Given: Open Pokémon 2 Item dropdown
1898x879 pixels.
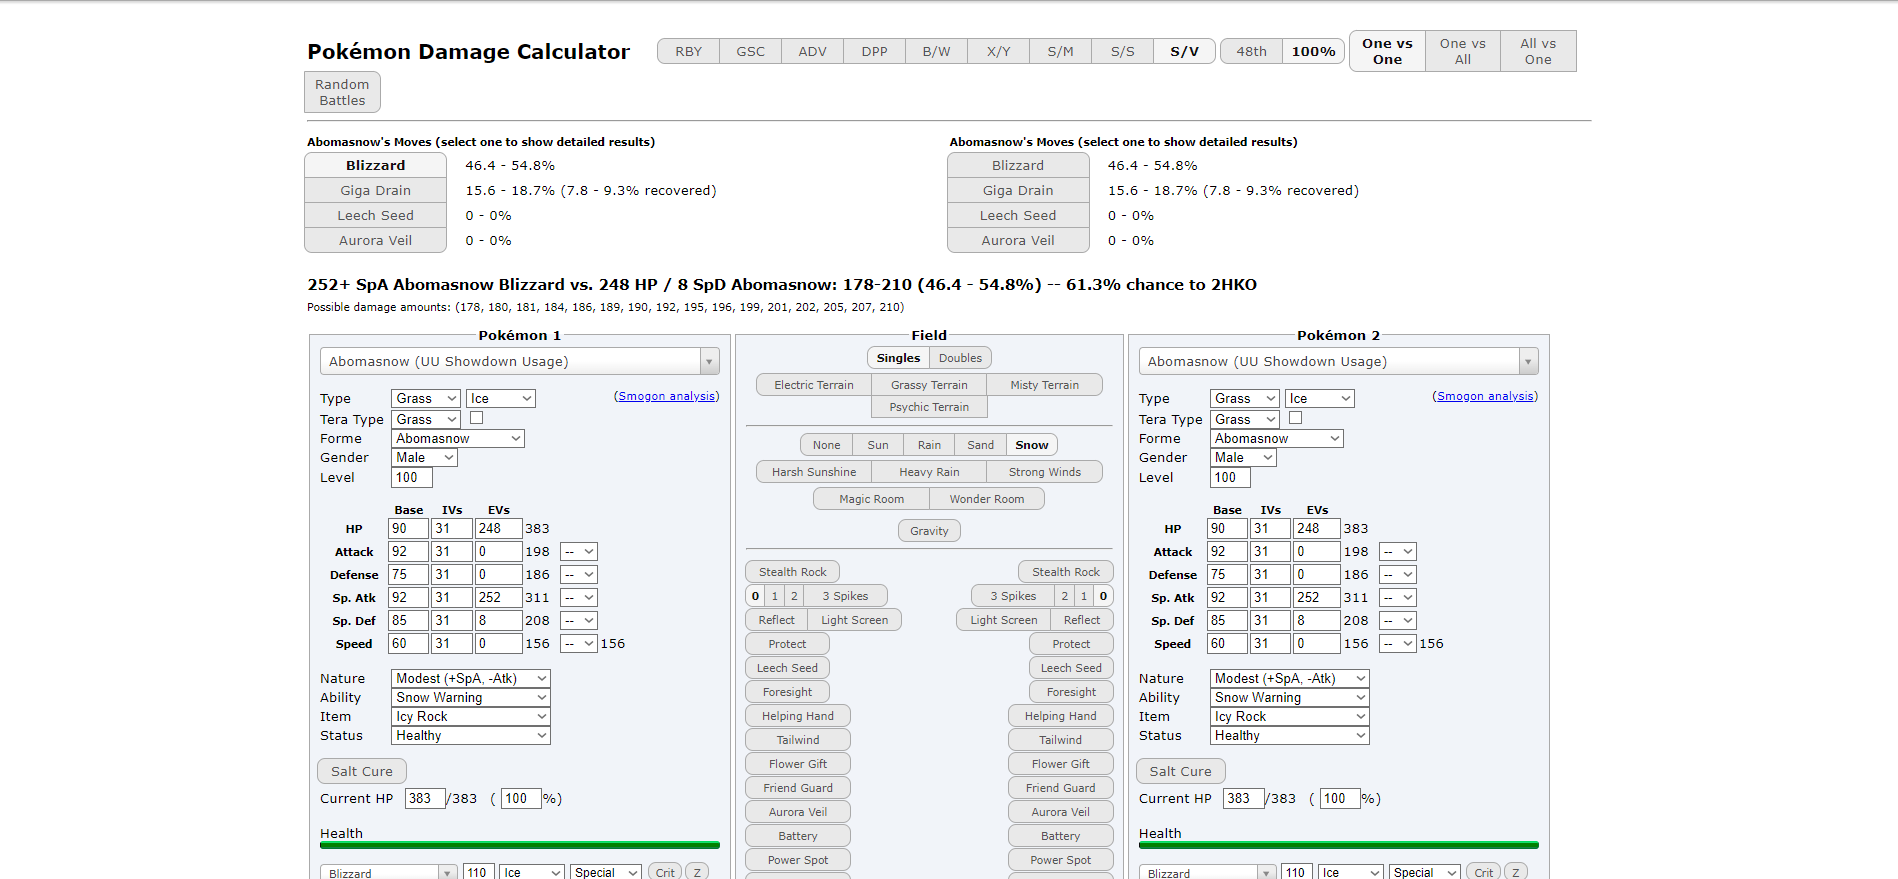Looking at the screenshot, I should point(1289,716).
